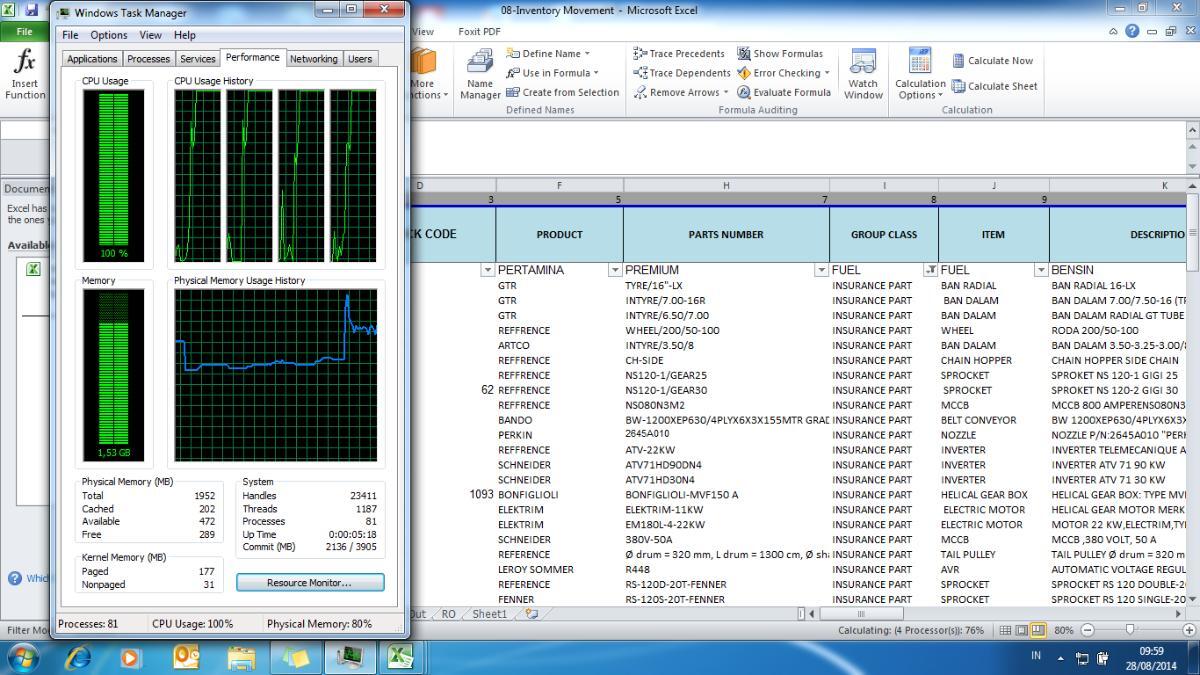Open Windows Media Player from taskbar
This screenshot has width=1200, height=675.
(x=131, y=657)
